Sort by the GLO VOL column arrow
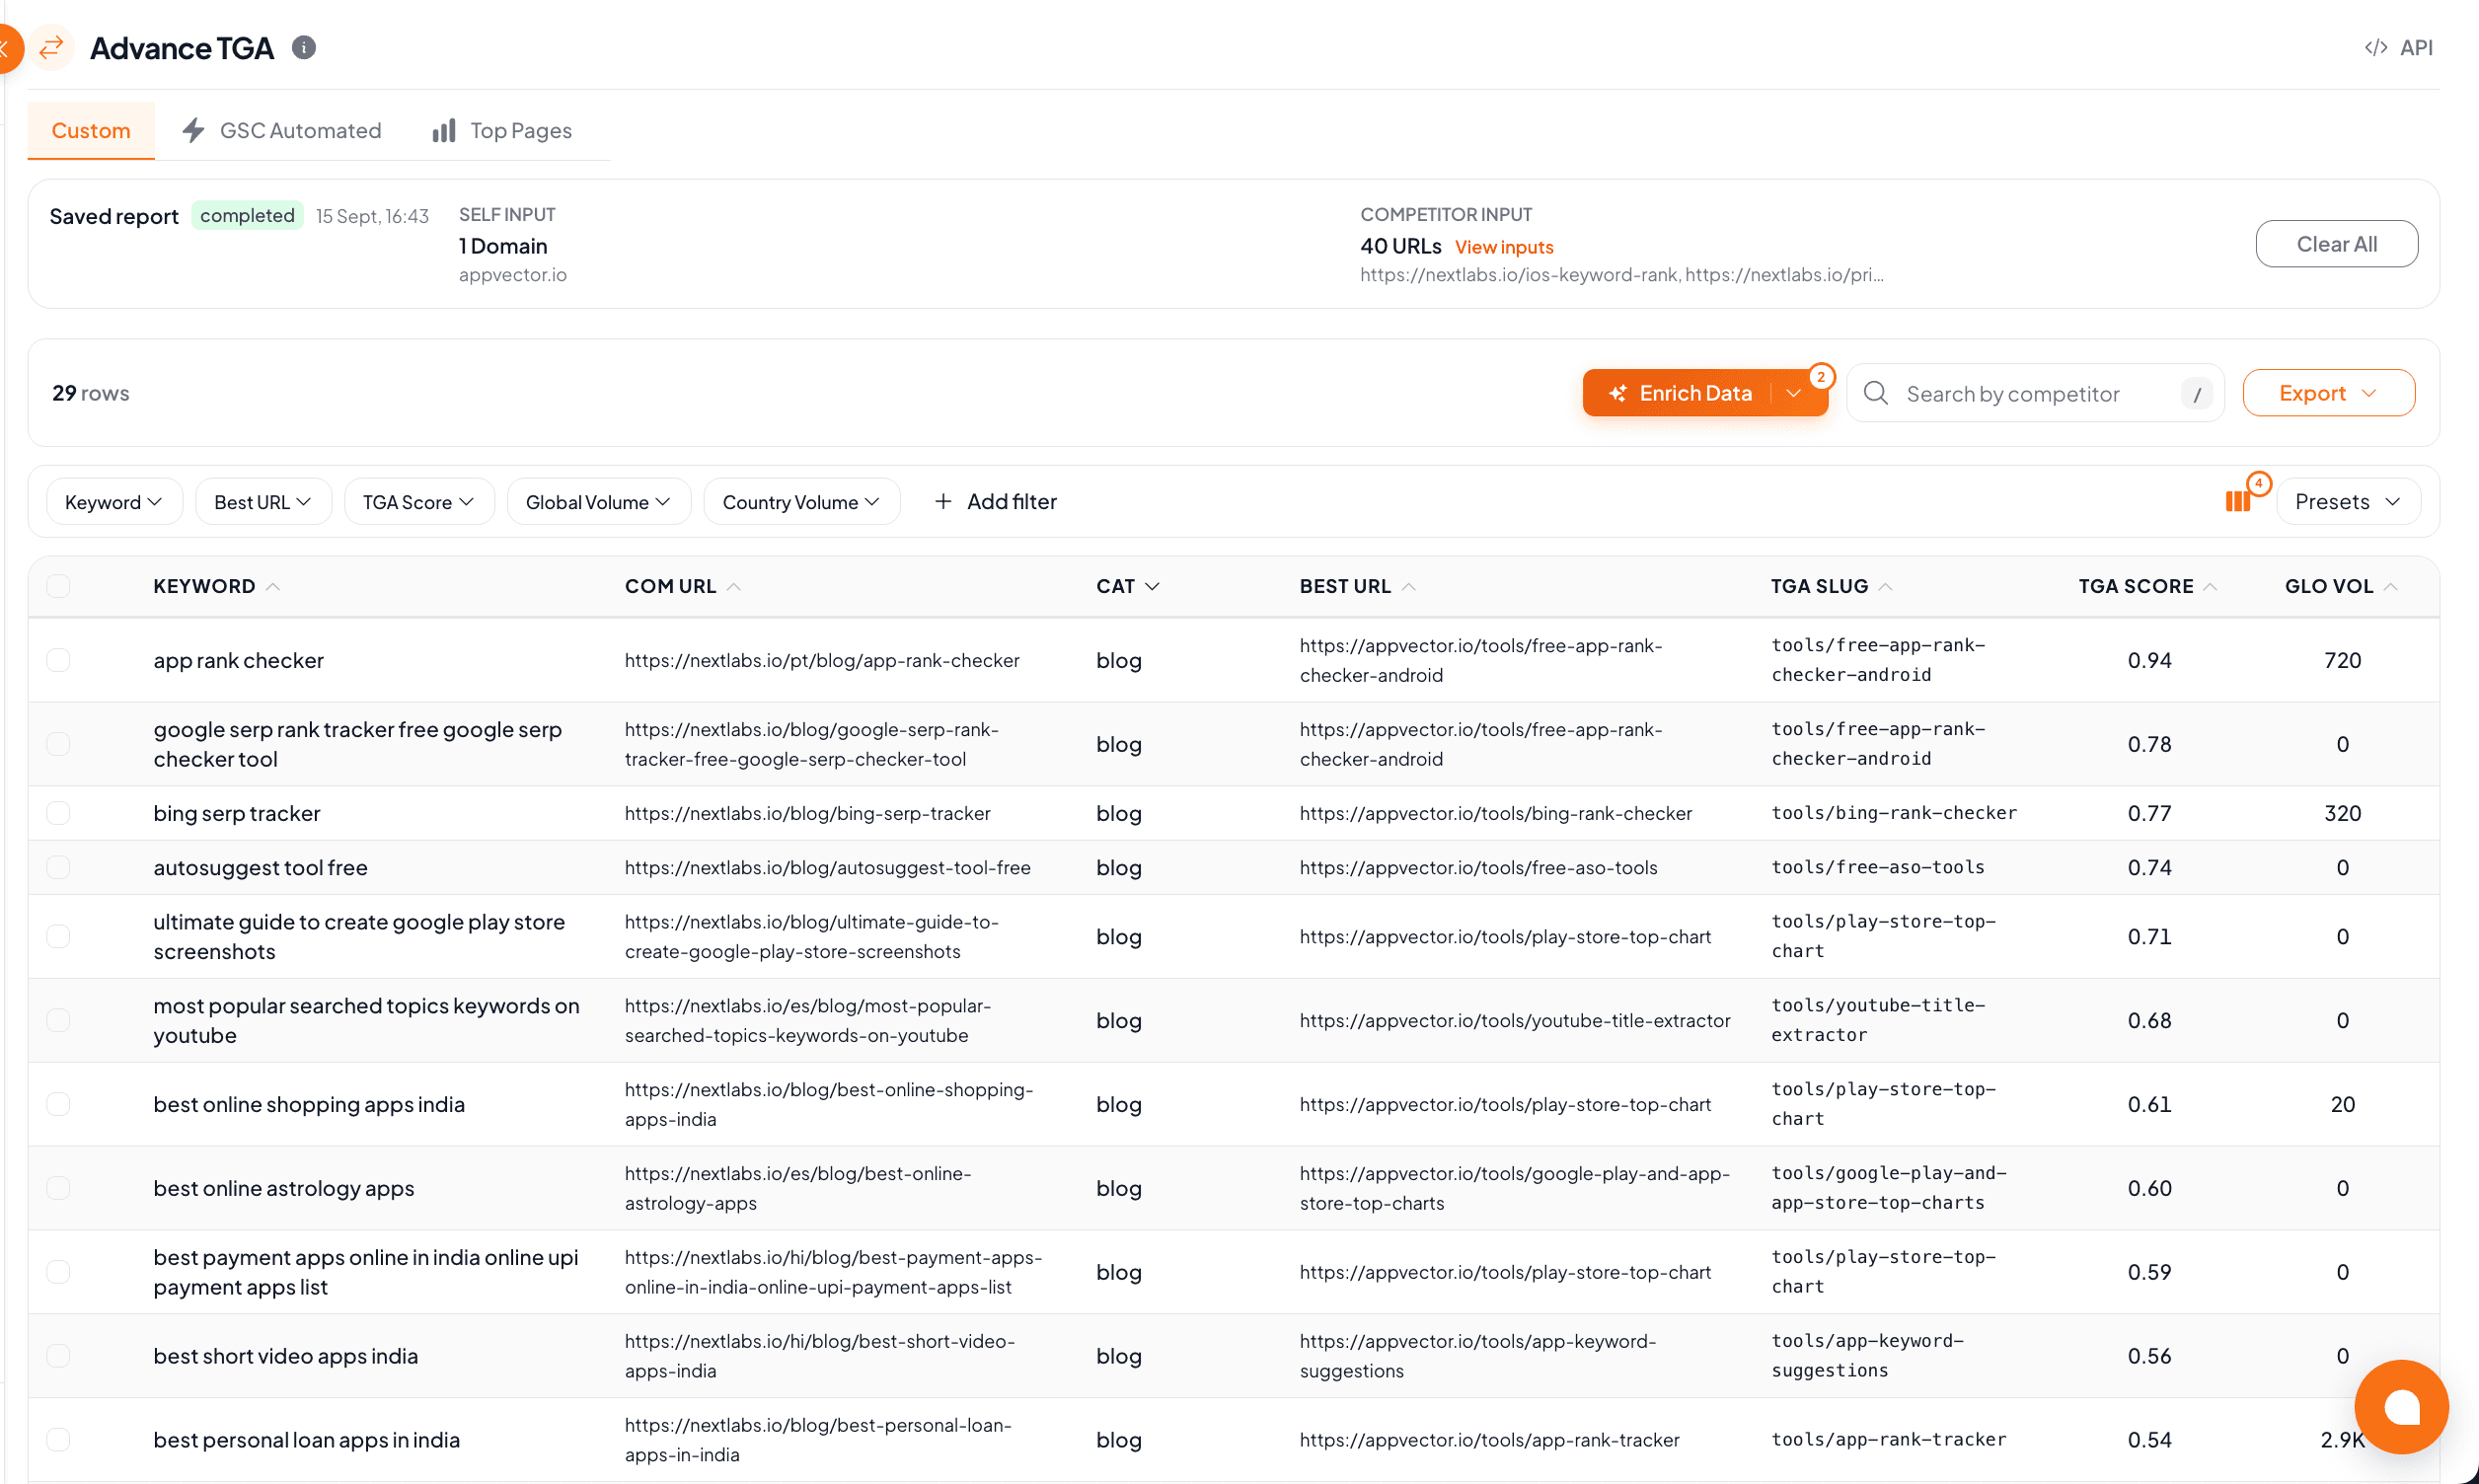Viewport: 2479px width, 1484px height. pos(2391,586)
